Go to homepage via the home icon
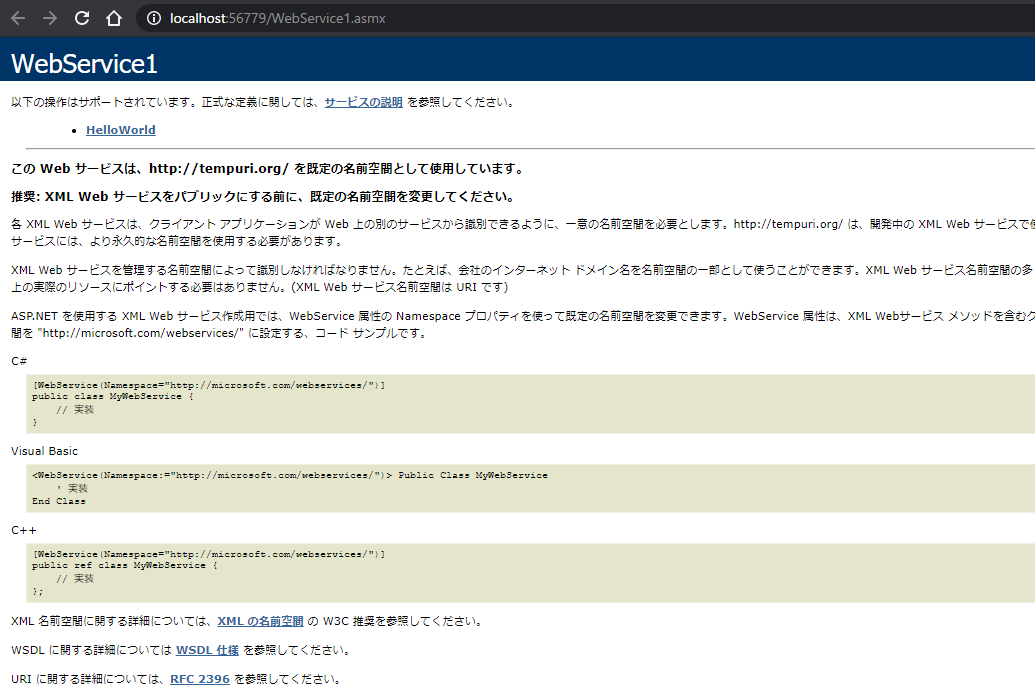 pyautogui.click(x=112, y=17)
